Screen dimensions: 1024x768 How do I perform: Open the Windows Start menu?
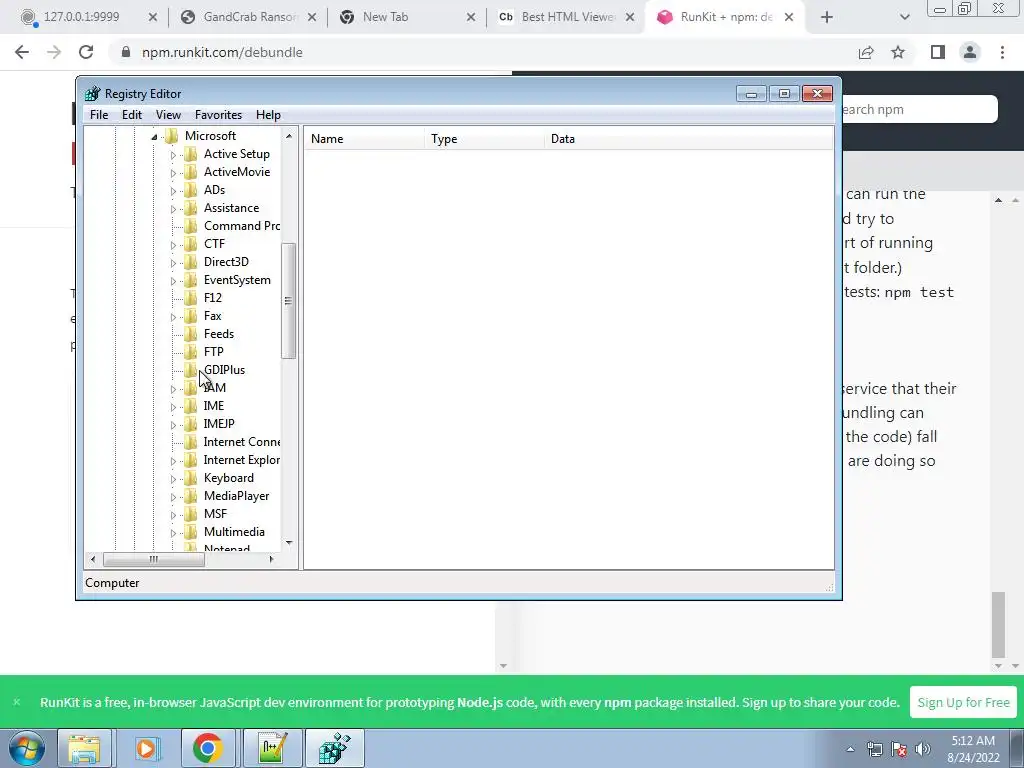[27, 748]
